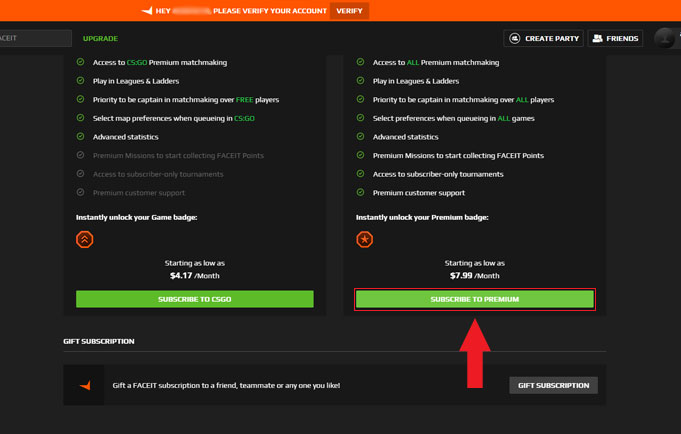This screenshot has width=681, height=434.
Task: Focus the search field in the top bar
Action: pyautogui.click(x=35, y=38)
